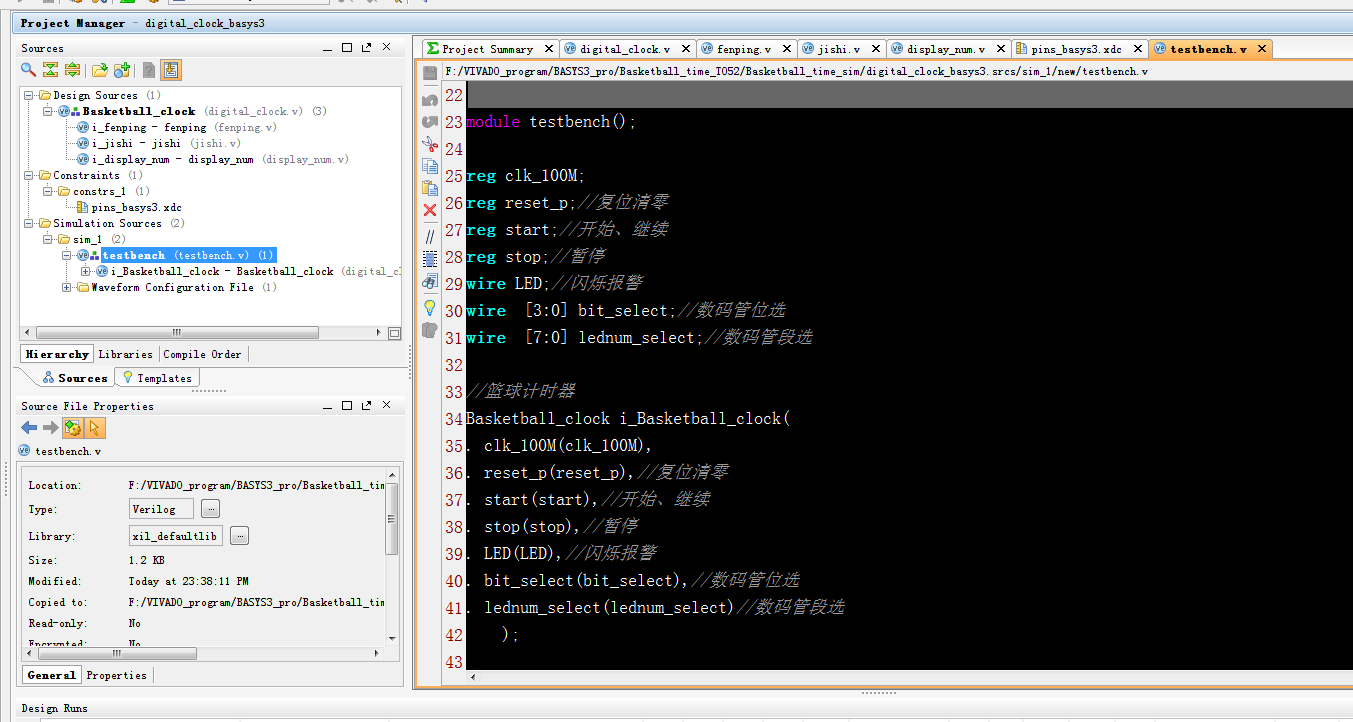Expand the i_Basketball_clock instance node
This screenshot has width=1353, height=722.
point(86,272)
